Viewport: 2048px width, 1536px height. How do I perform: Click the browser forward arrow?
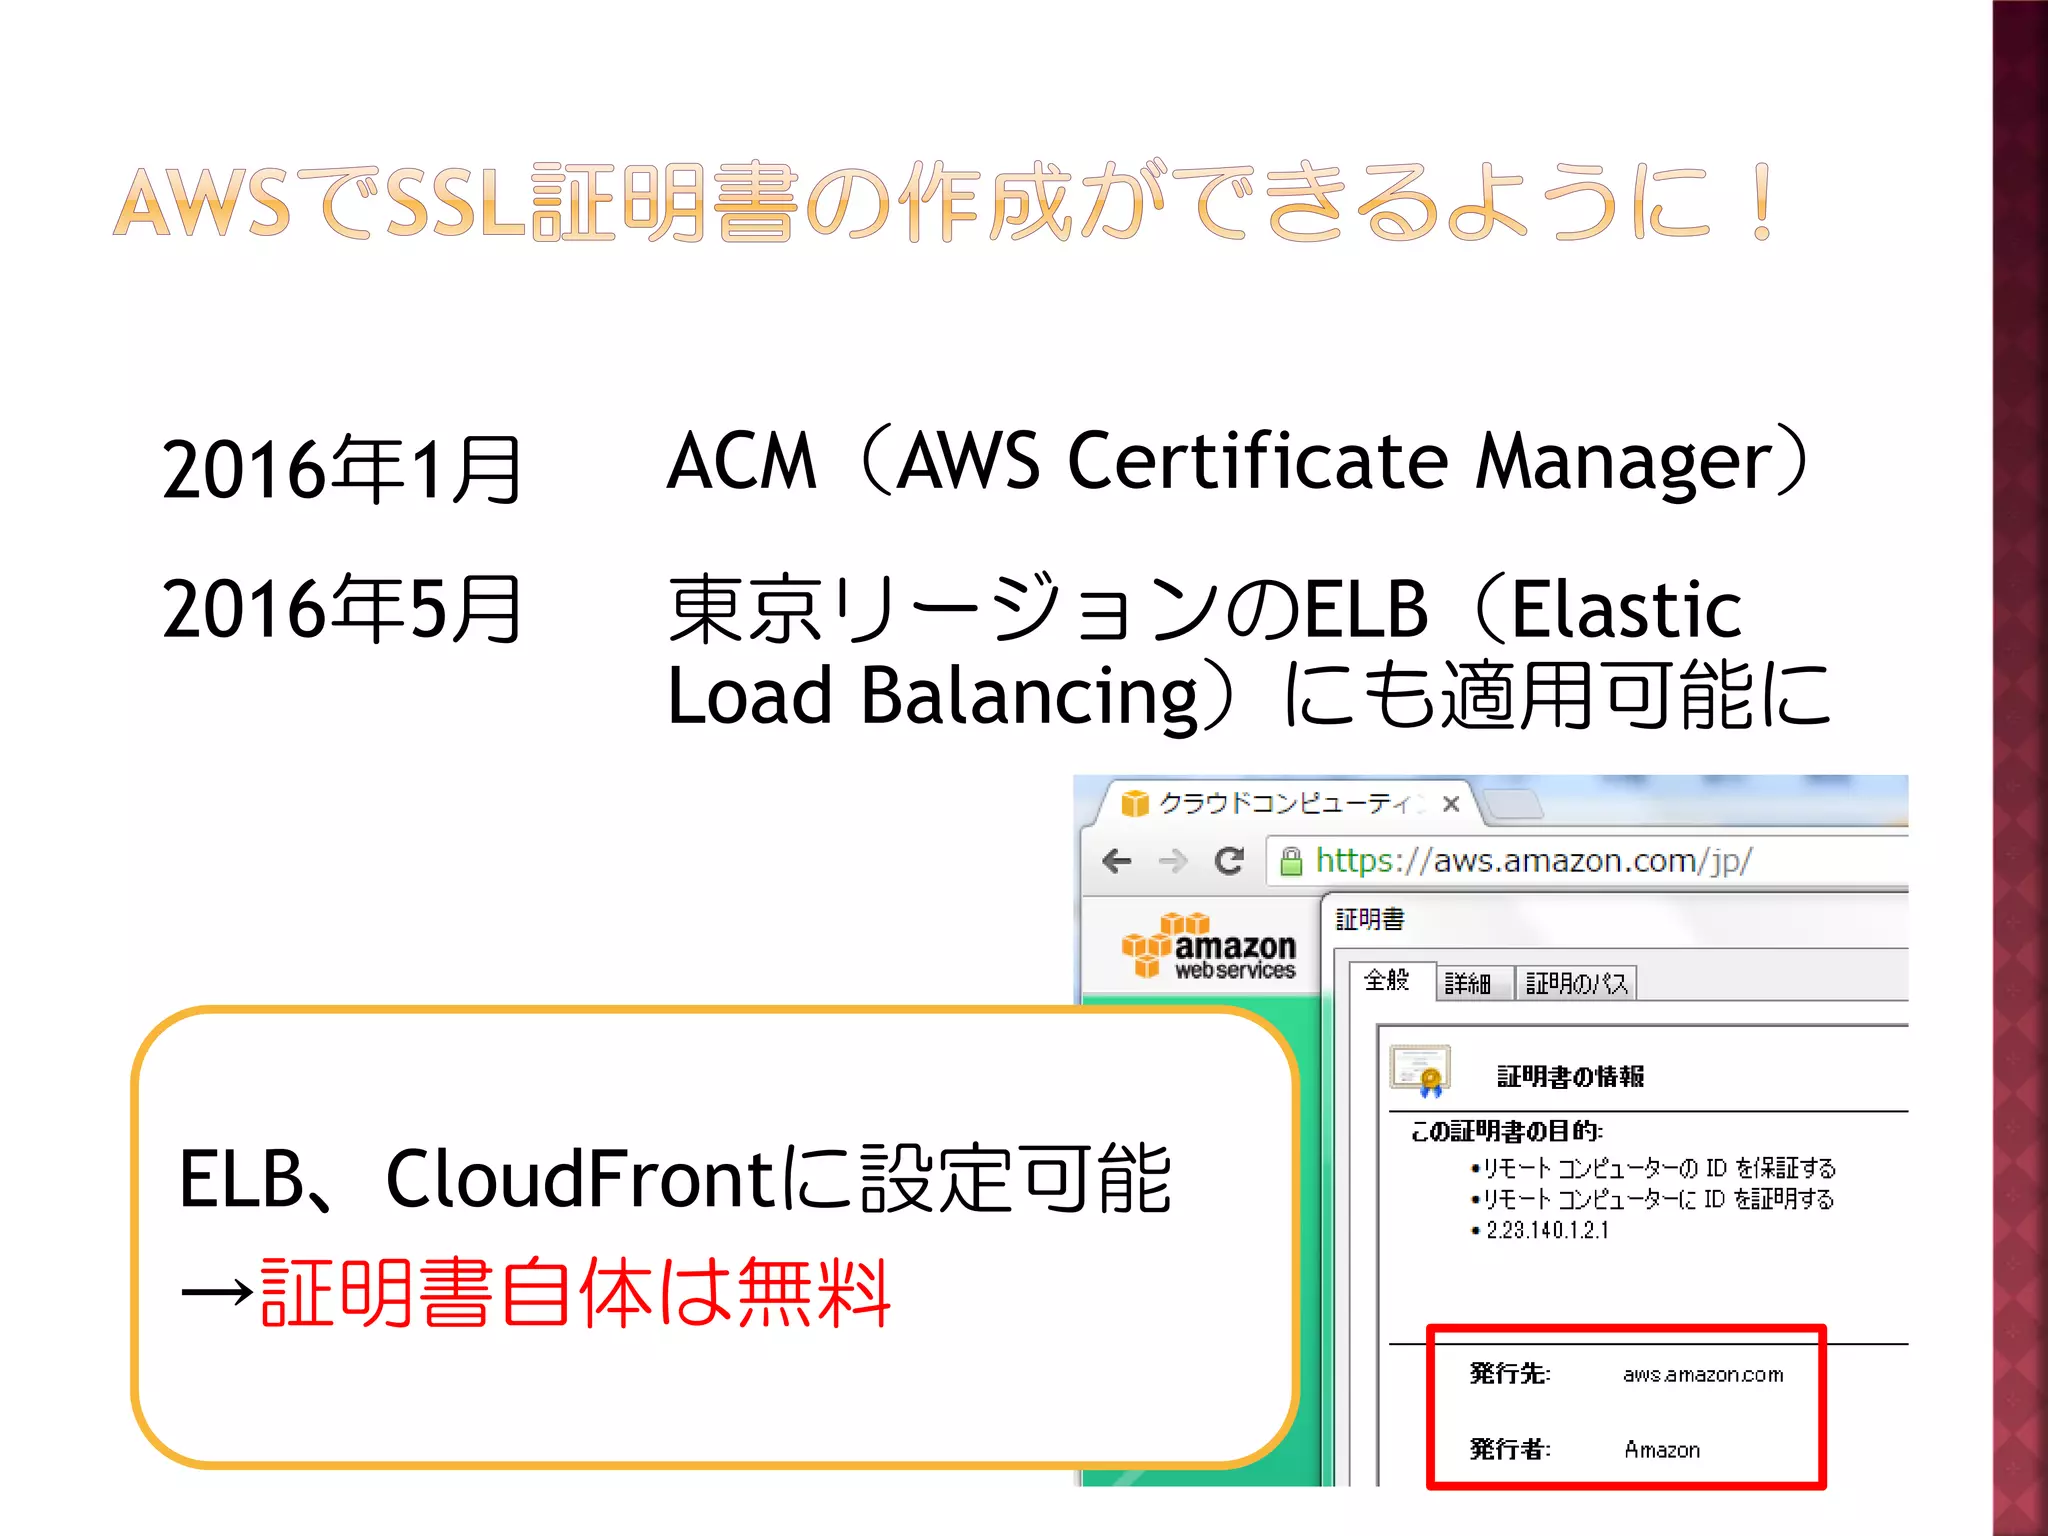click(x=1173, y=861)
